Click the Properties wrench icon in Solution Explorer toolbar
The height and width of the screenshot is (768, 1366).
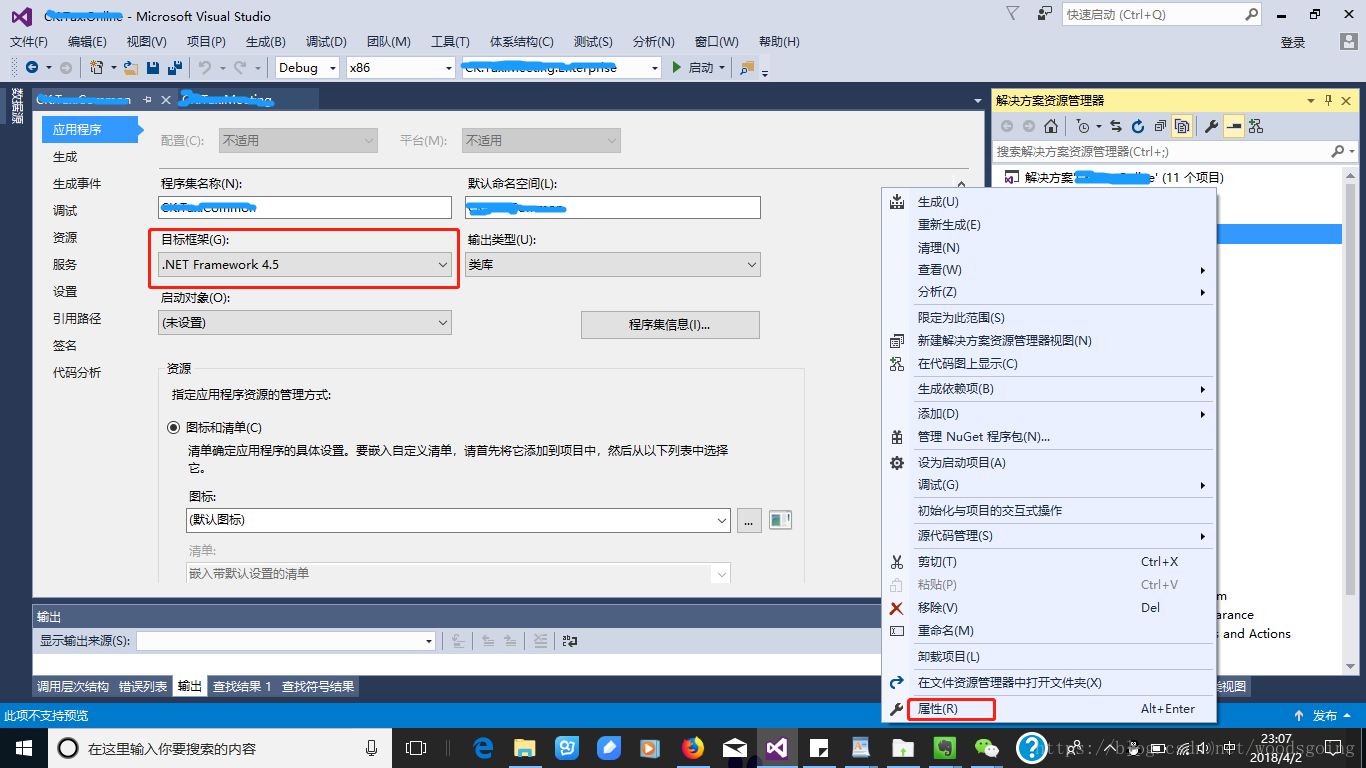point(1211,126)
